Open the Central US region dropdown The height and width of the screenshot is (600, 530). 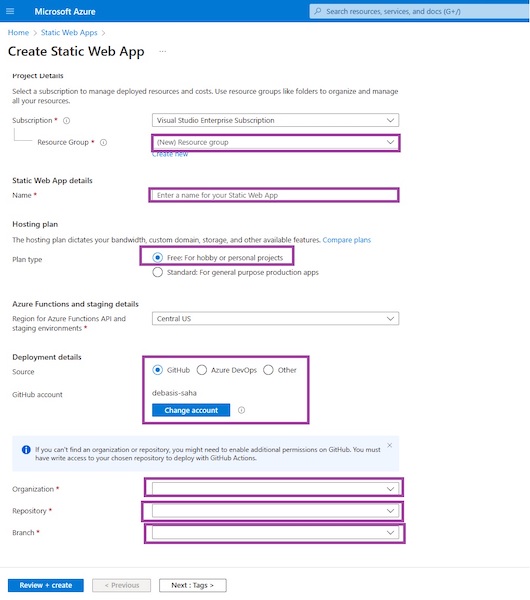click(x=276, y=318)
